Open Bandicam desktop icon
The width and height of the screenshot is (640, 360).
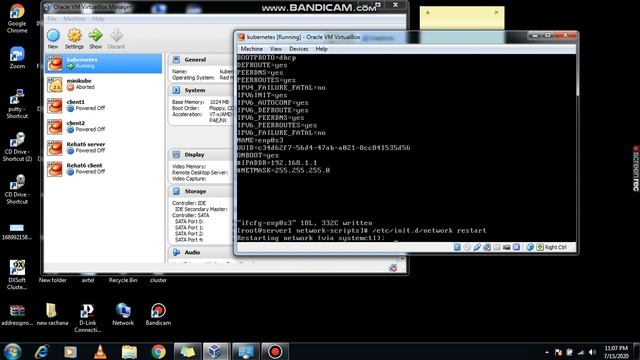coord(158,314)
